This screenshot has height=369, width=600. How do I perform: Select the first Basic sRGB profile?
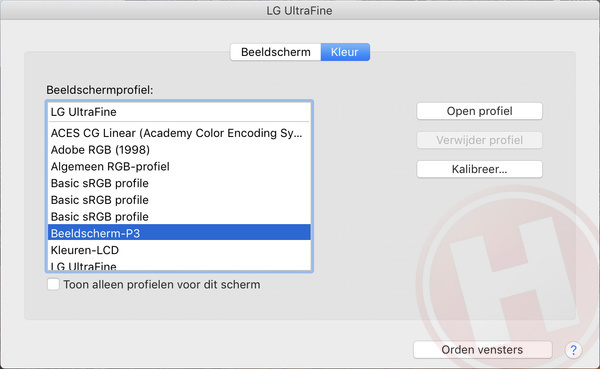tap(179, 183)
